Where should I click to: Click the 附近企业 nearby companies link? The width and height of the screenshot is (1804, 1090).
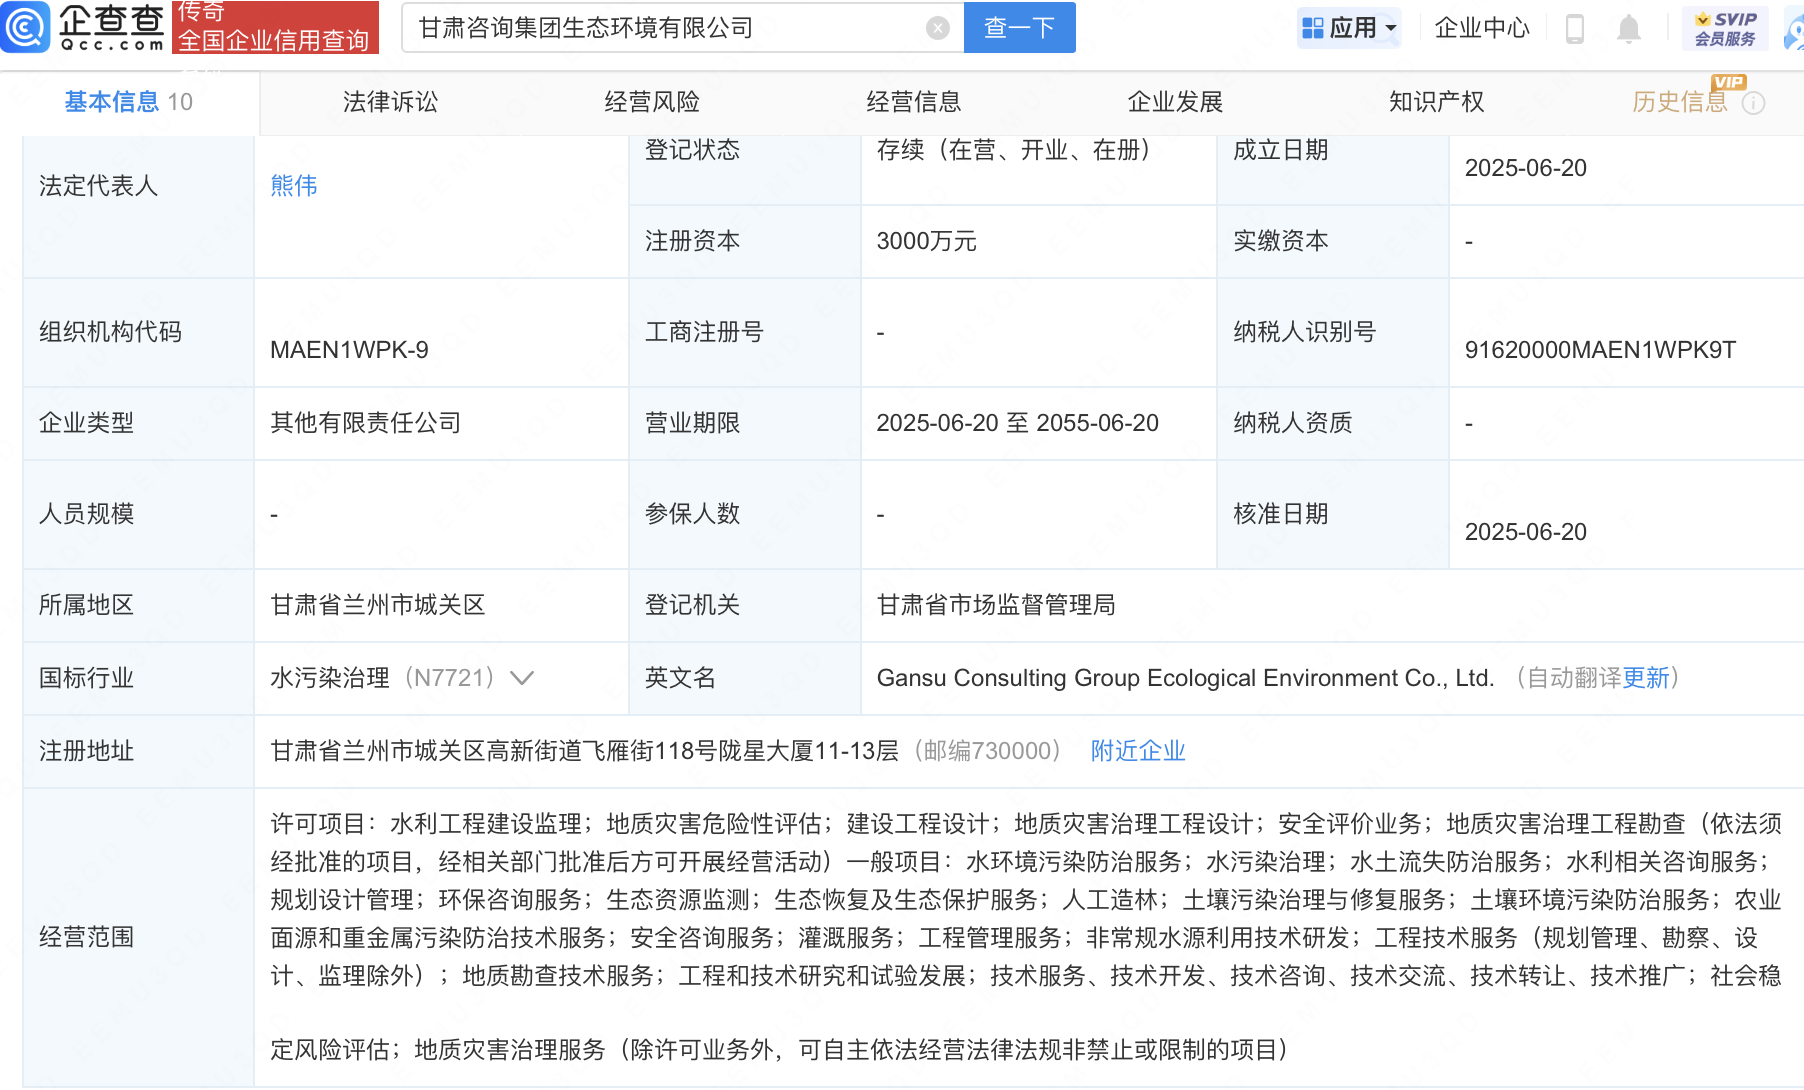point(1136,750)
